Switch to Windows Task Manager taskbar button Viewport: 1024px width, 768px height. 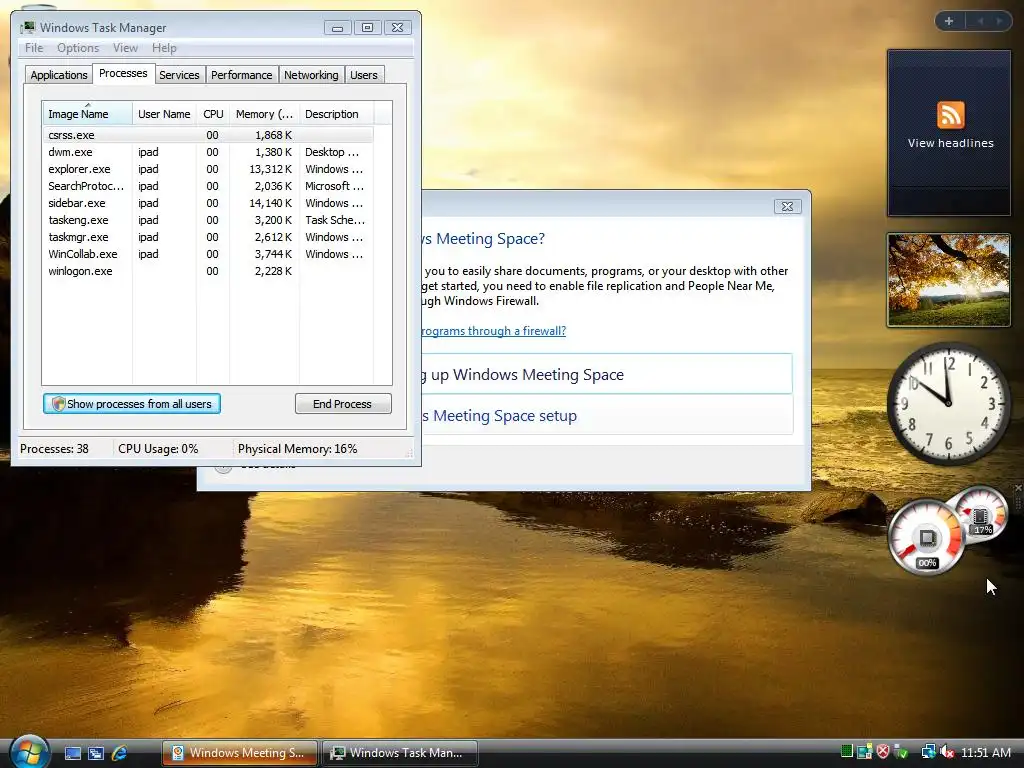point(400,753)
